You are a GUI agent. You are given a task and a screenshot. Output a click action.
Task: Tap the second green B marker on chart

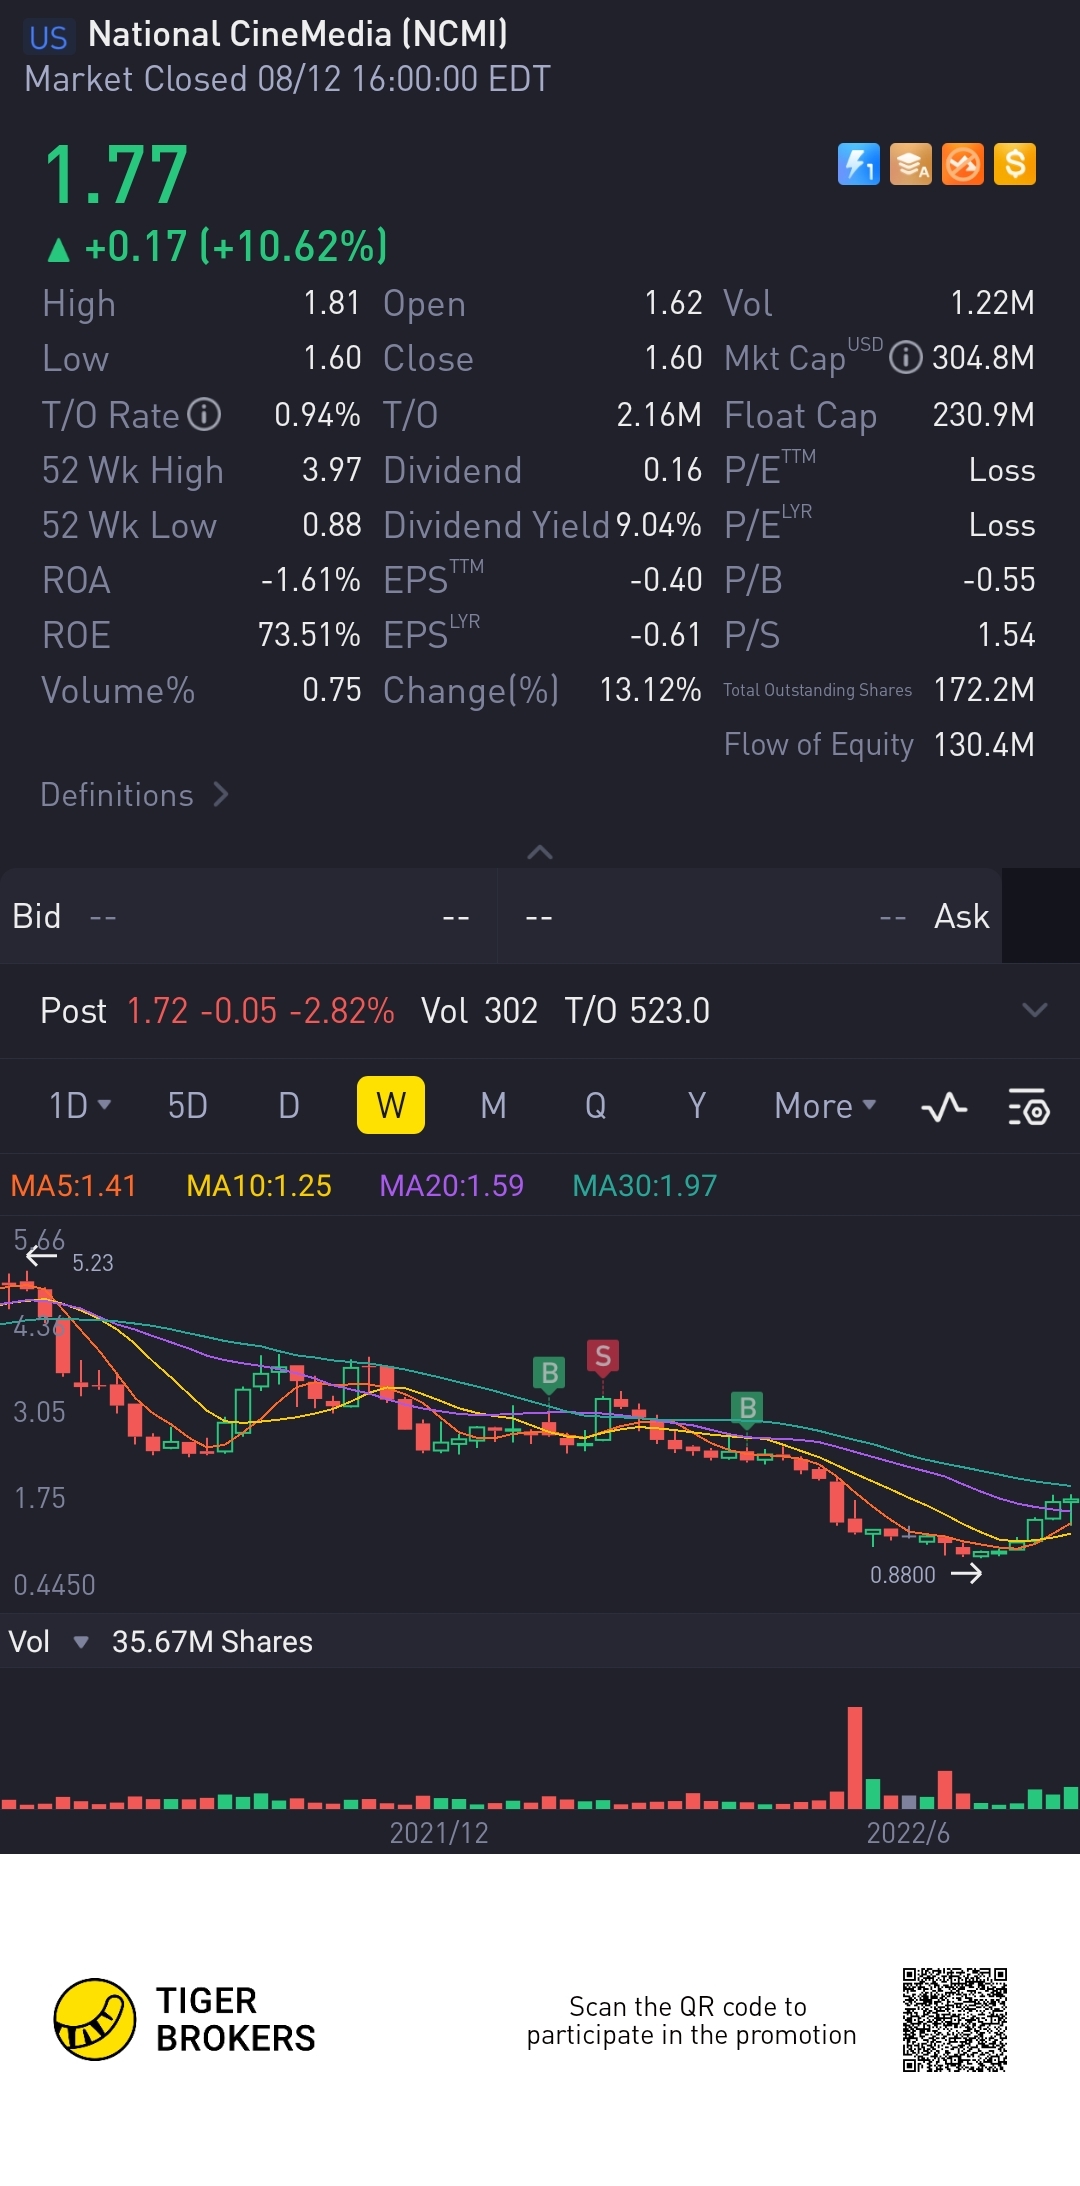(747, 1408)
